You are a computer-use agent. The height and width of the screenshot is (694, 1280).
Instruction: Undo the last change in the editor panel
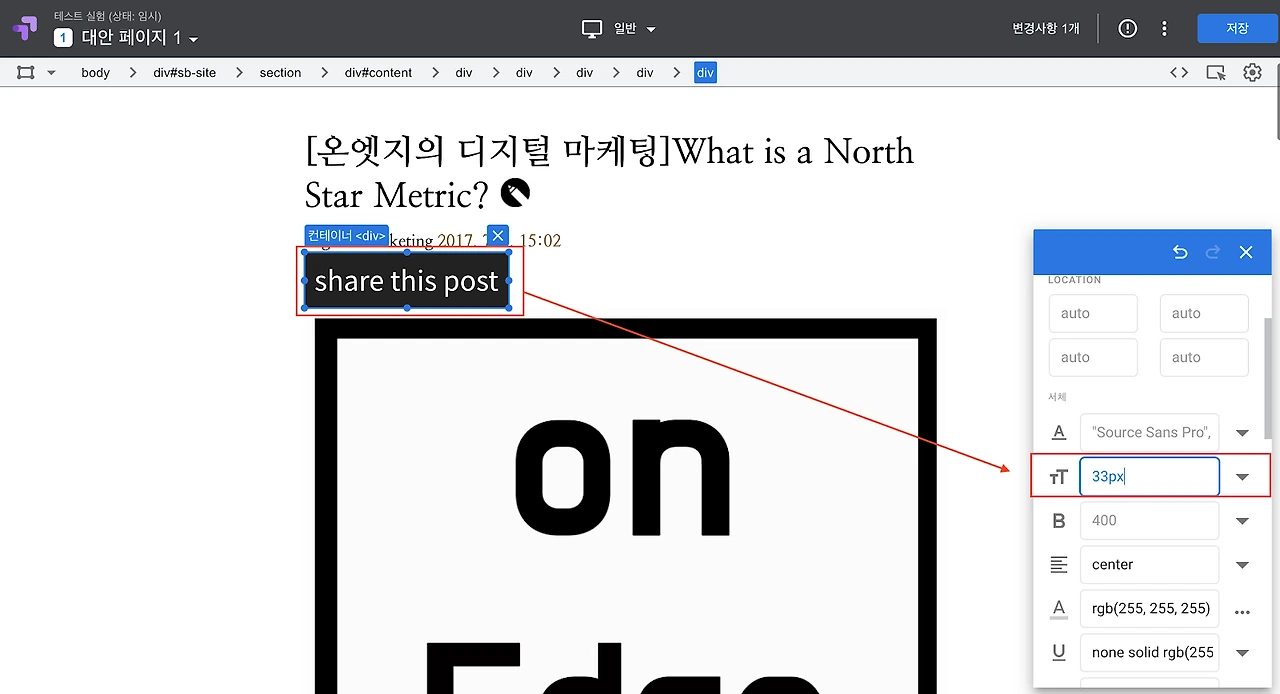pyautogui.click(x=1180, y=252)
